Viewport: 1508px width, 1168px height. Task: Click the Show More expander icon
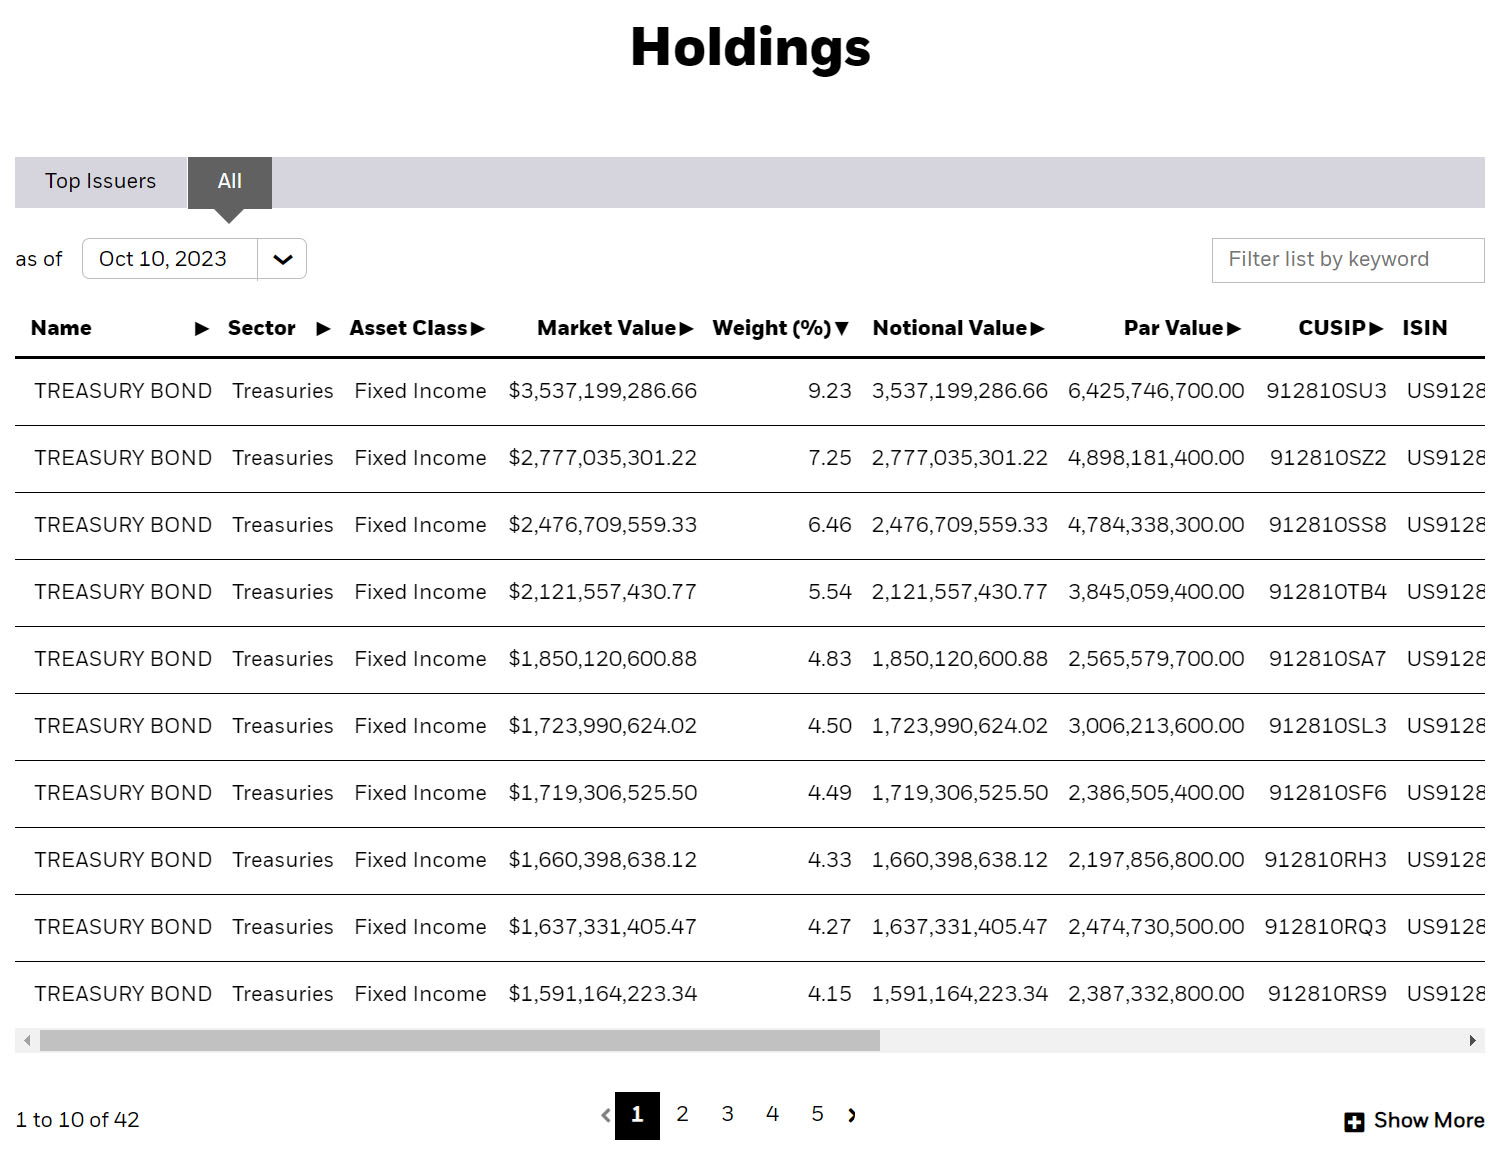pyautogui.click(x=1354, y=1120)
